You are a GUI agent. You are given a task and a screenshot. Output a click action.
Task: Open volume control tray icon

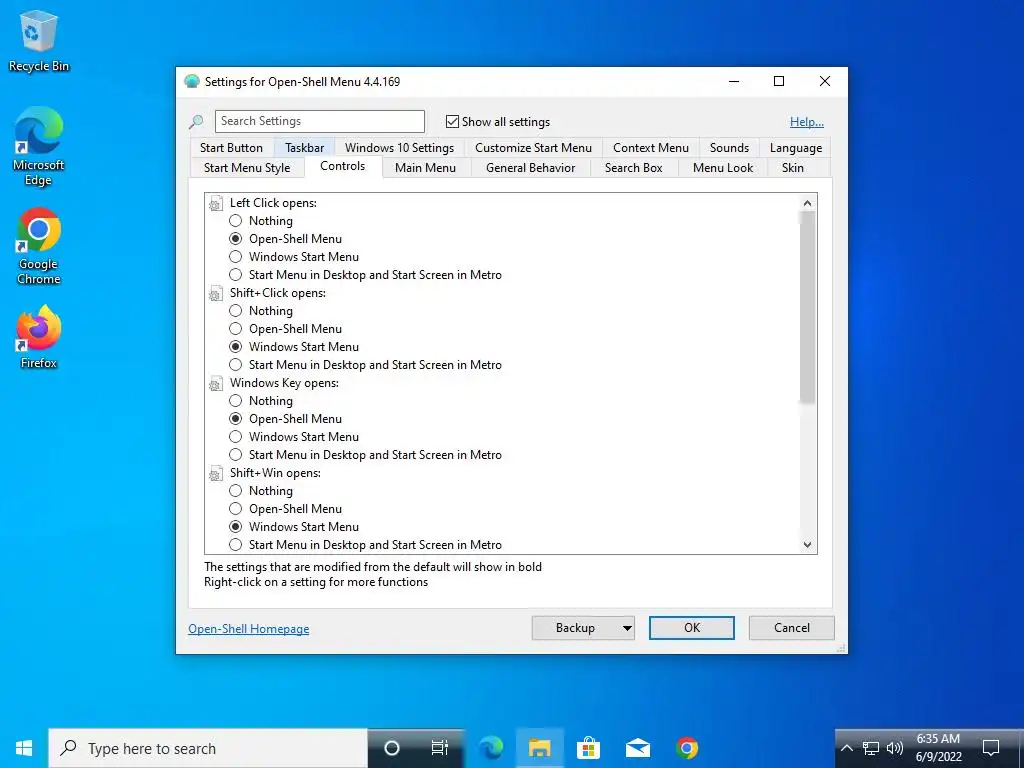click(x=895, y=748)
